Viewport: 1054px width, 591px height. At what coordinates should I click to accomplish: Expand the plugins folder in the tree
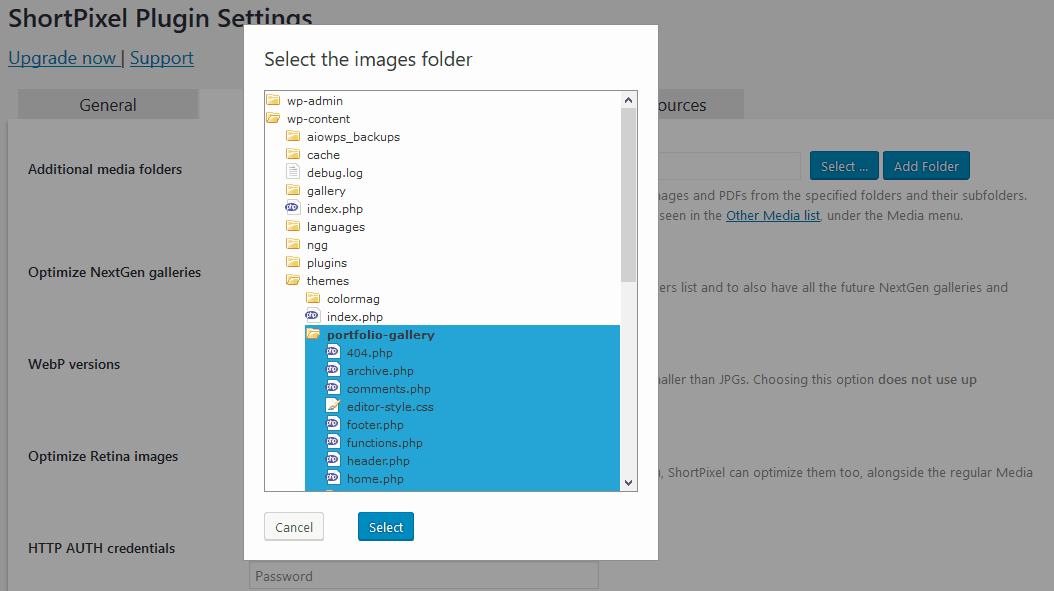coord(292,262)
